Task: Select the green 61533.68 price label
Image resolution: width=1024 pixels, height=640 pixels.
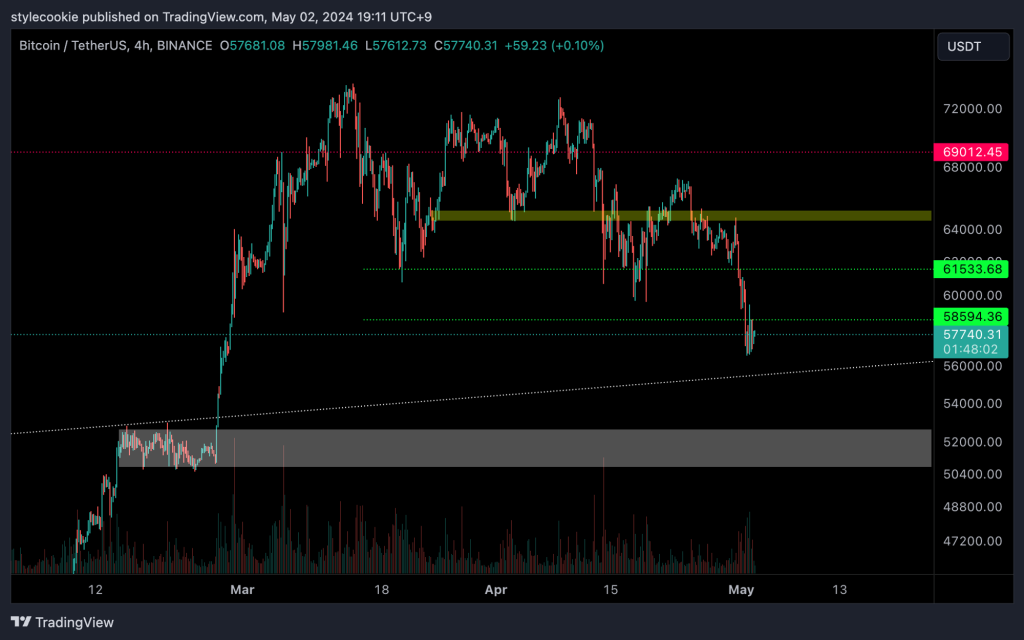Action: [x=969, y=269]
